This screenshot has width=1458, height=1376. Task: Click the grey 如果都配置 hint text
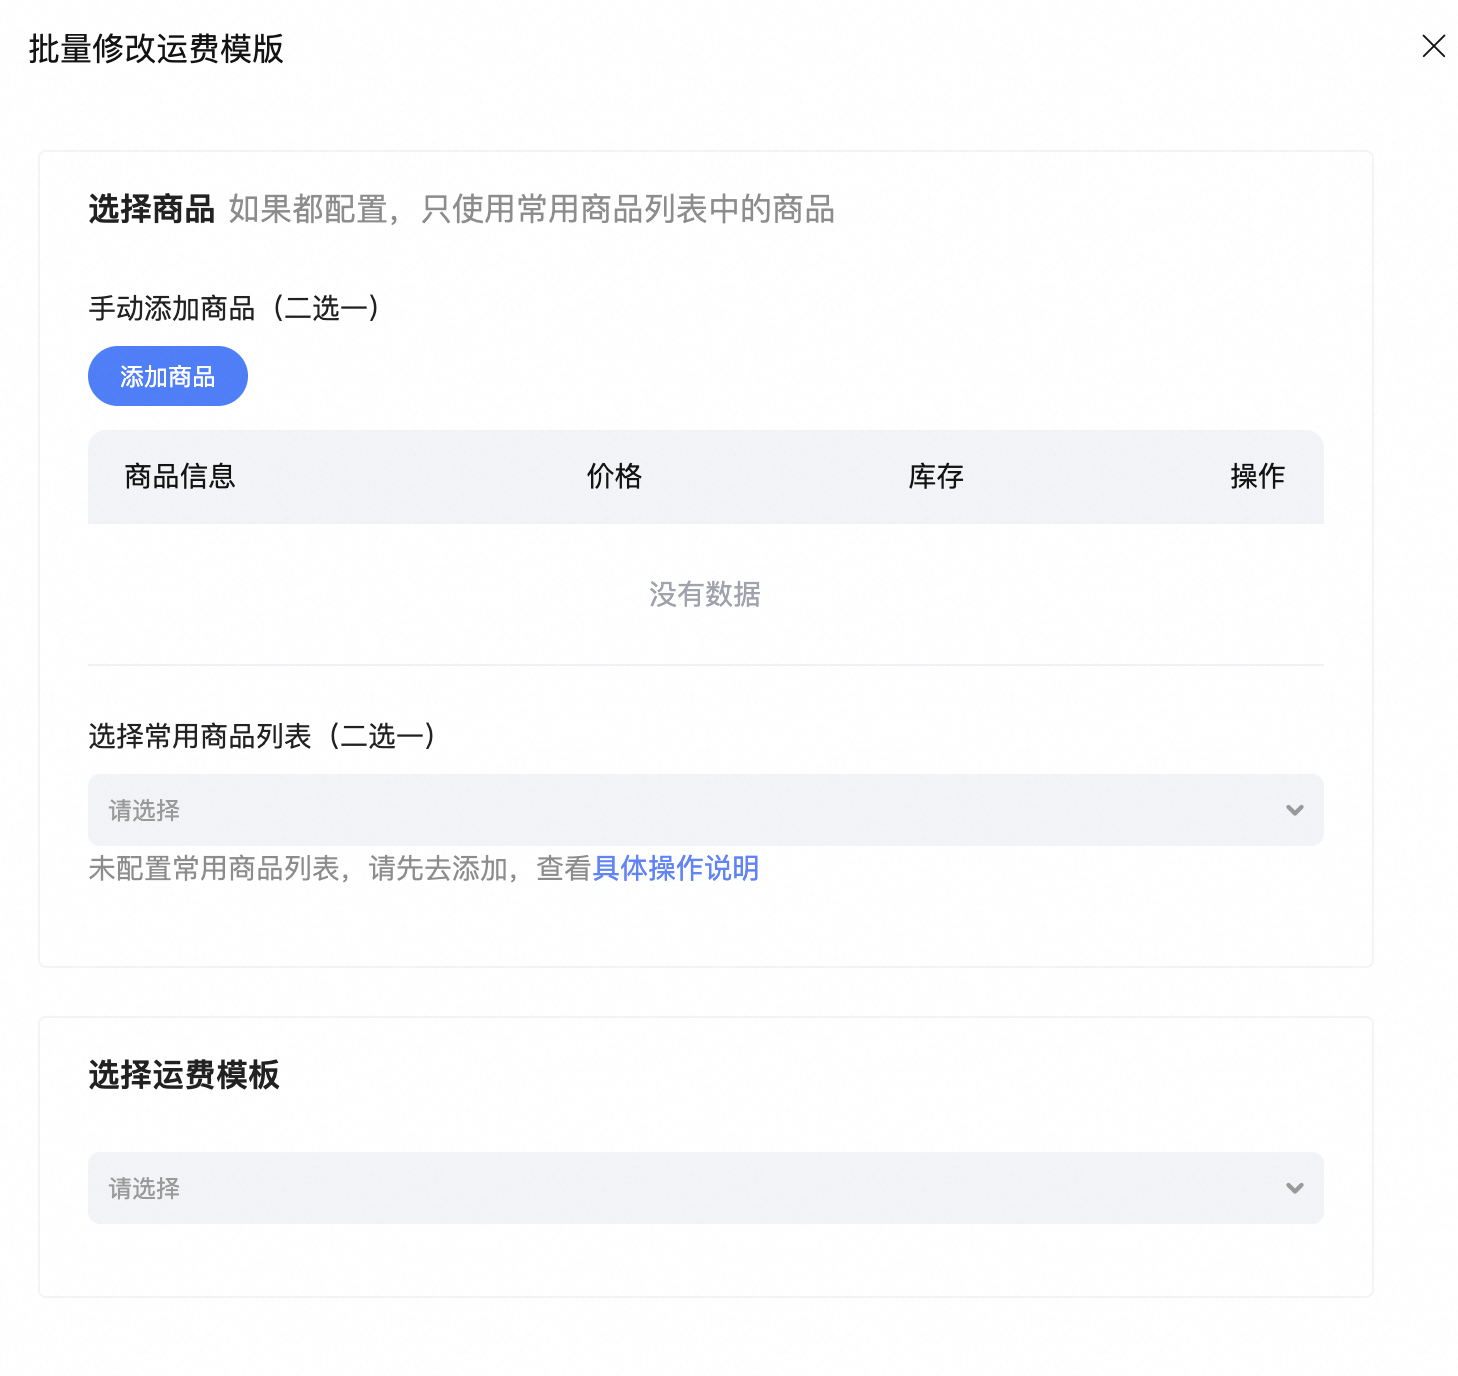[531, 209]
